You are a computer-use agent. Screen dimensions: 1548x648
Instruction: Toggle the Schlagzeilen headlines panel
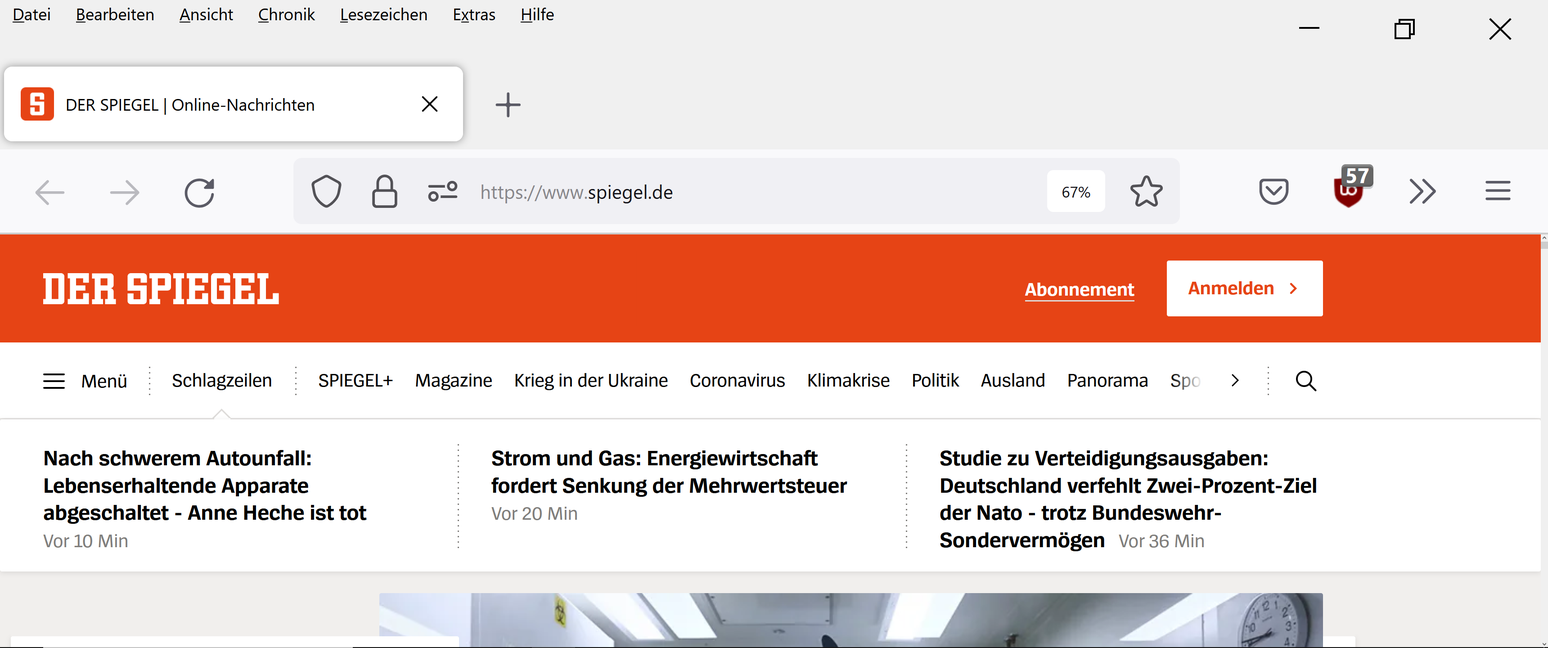pos(222,381)
